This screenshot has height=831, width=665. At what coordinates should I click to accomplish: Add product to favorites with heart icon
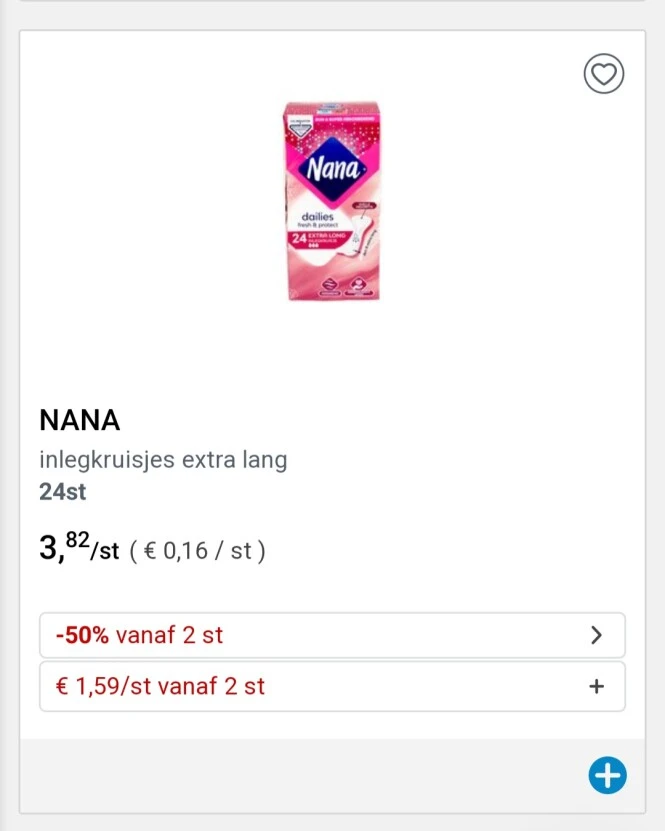(x=604, y=74)
